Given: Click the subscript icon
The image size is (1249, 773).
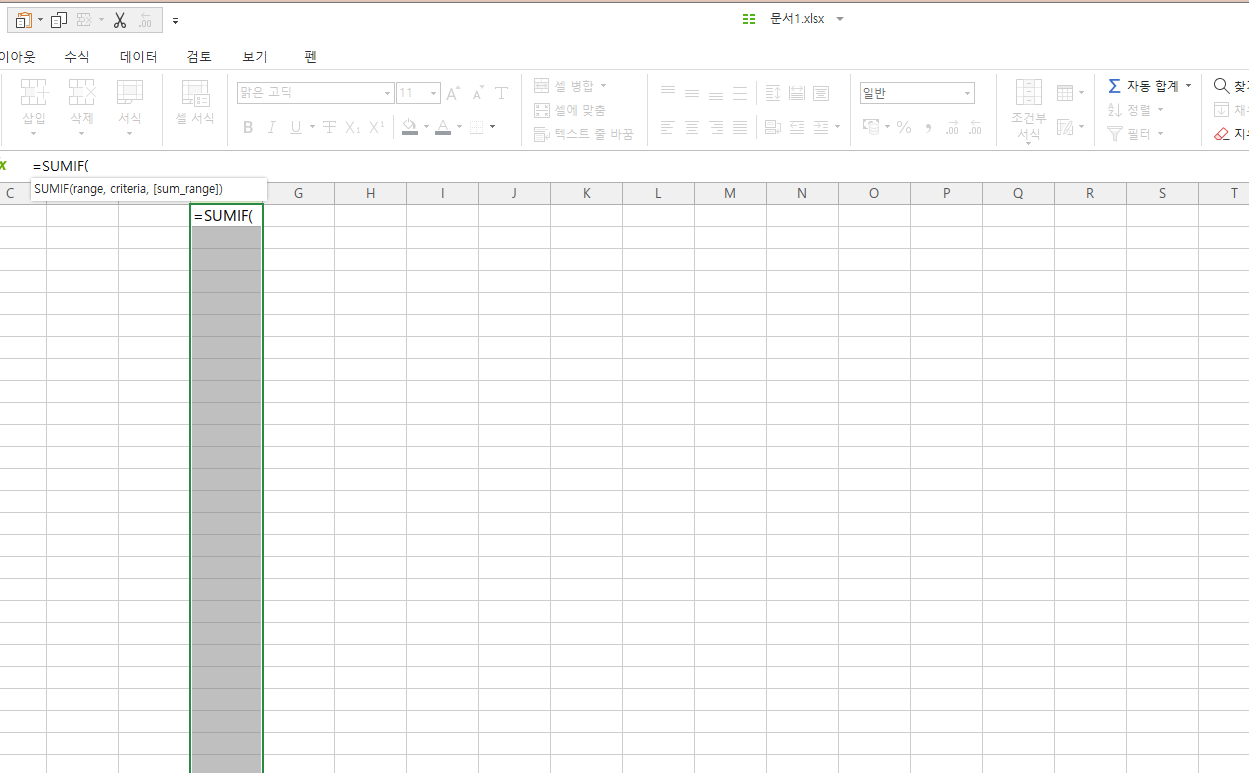Looking at the screenshot, I should [352, 127].
